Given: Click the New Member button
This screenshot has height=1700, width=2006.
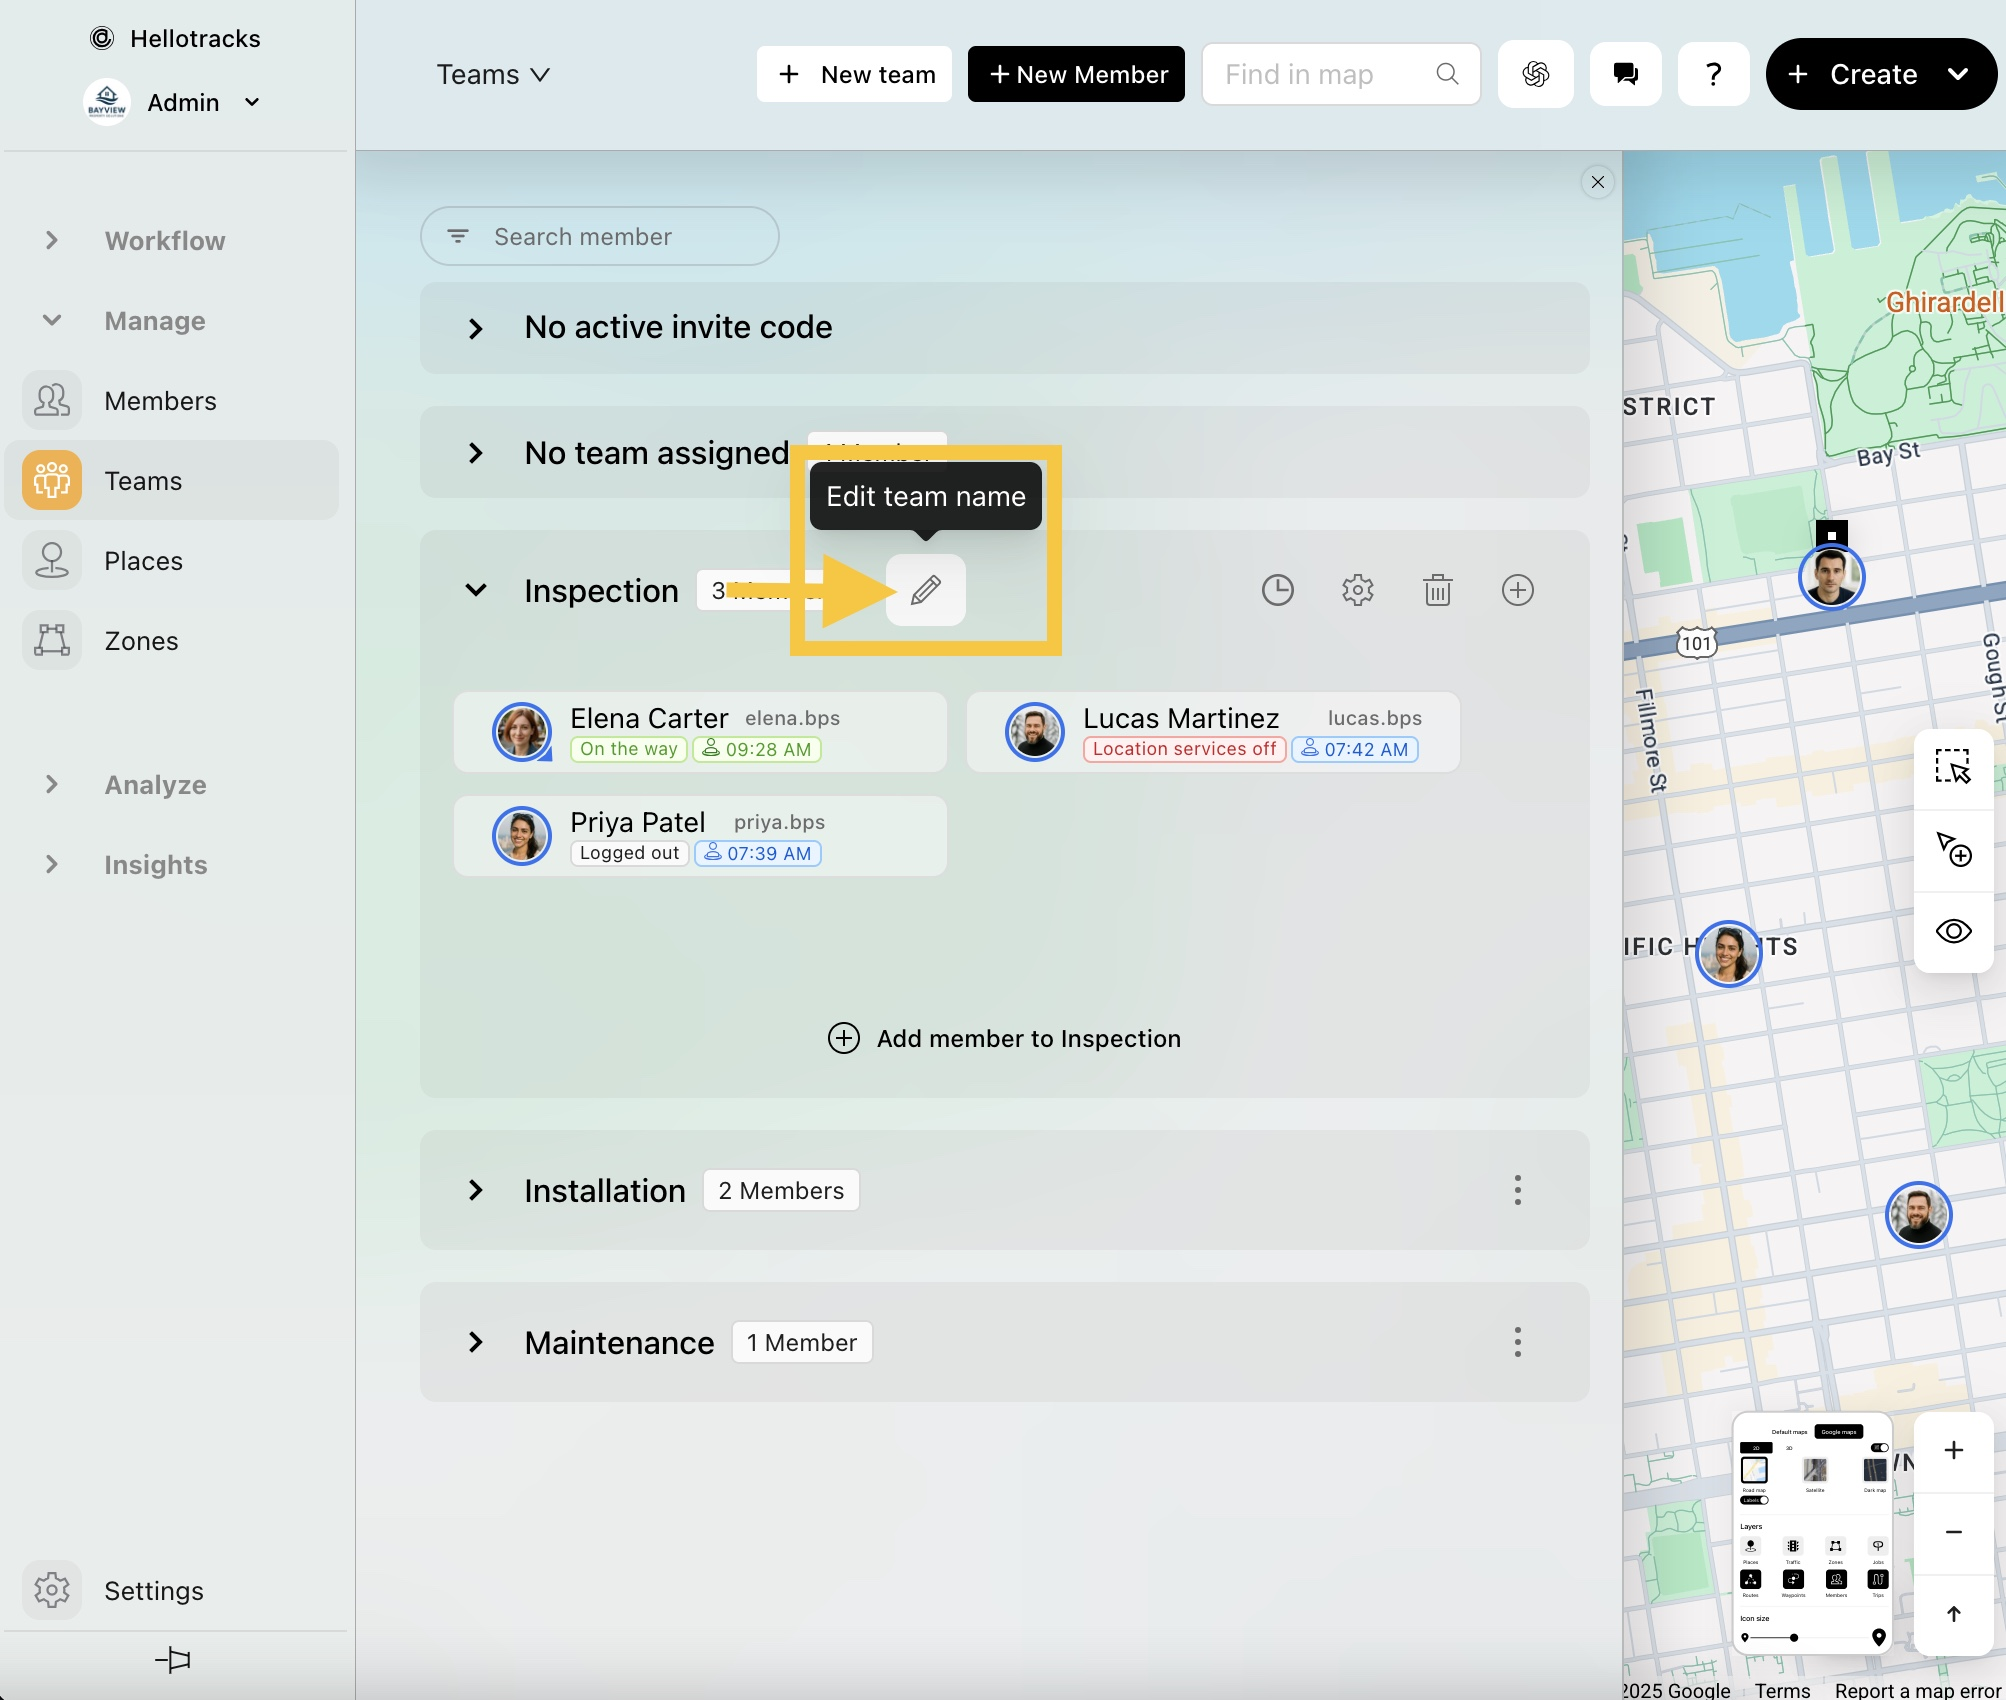Looking at the screenshot, I should [x=1076, y=74].
